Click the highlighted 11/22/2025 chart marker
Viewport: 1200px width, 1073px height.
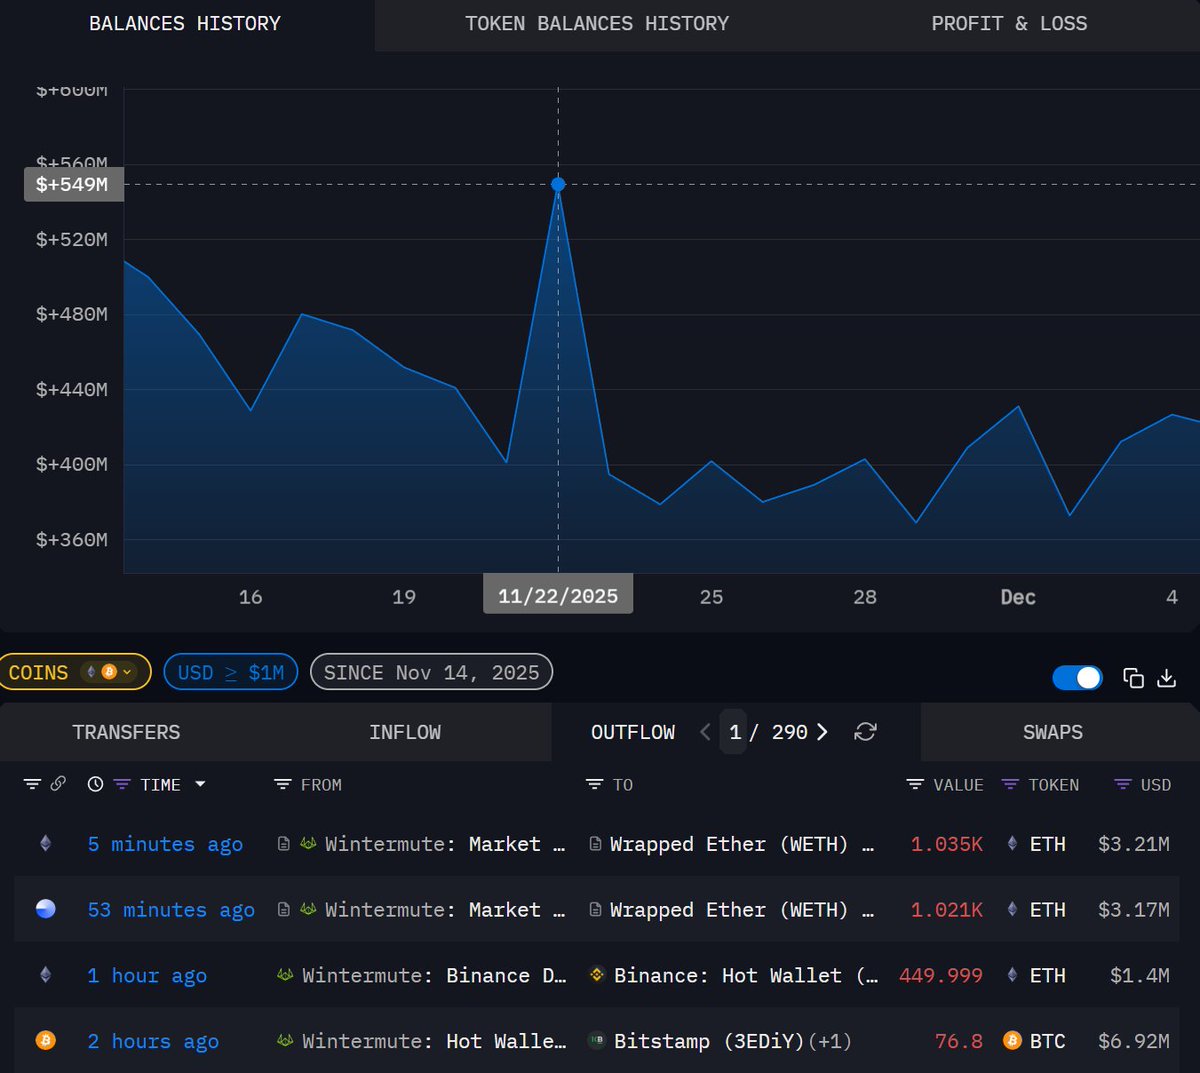pyautogui.click(x=558, y=184)
